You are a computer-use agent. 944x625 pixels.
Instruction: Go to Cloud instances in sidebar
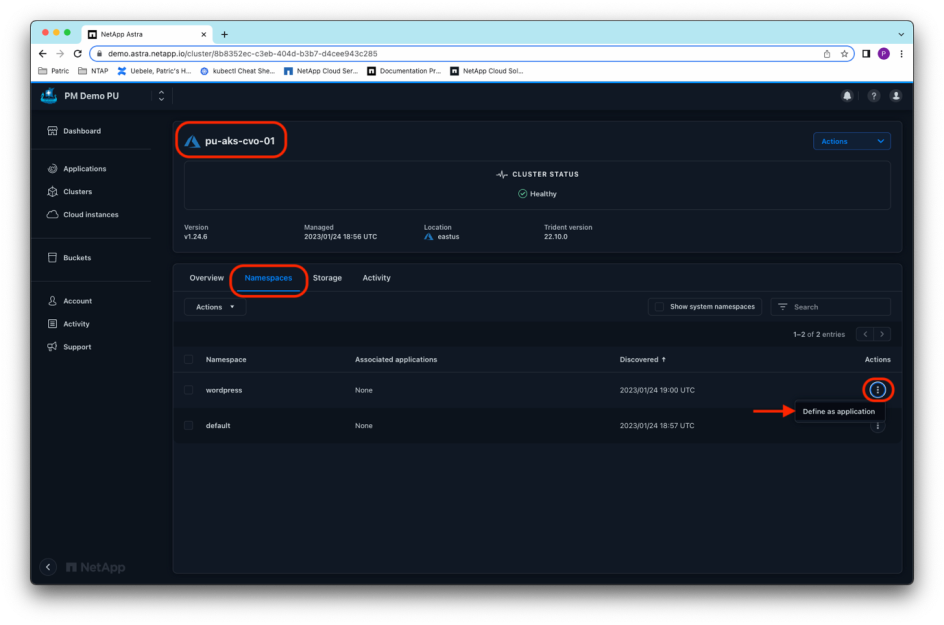(90, 215)
